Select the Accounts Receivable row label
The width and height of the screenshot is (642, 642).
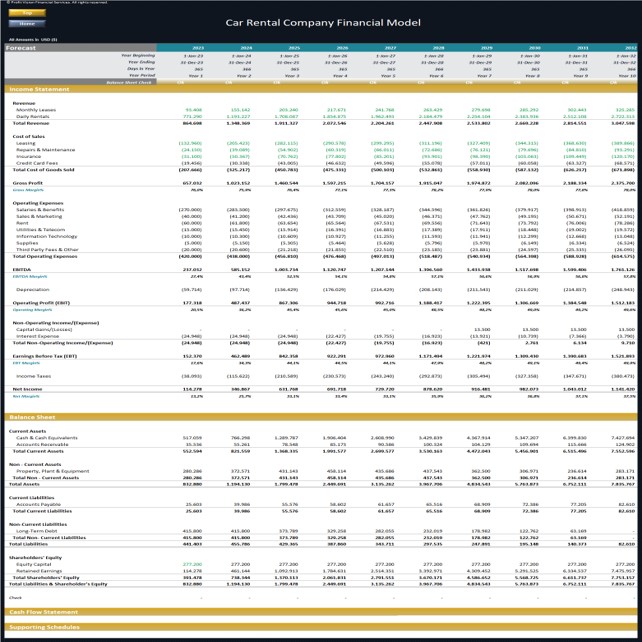click(x=42, y=444)
